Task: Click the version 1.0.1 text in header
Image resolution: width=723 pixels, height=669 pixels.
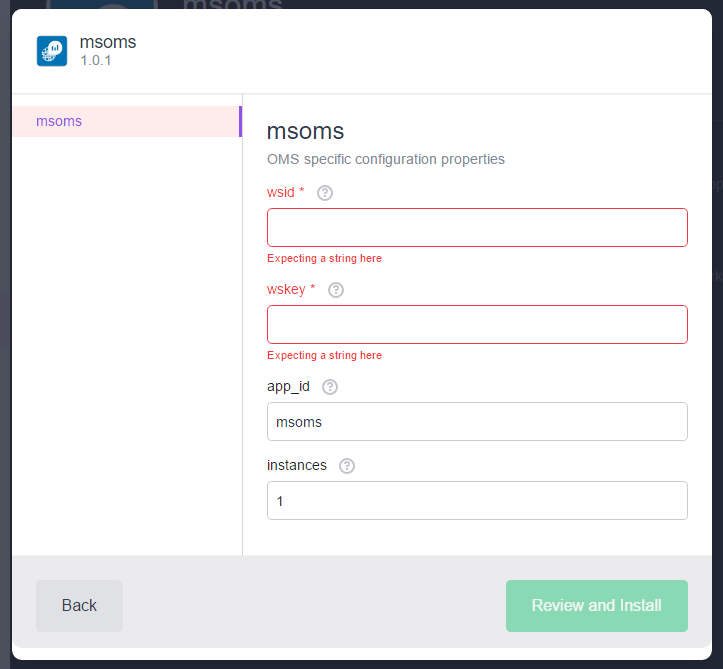Action: coord(95,60)
